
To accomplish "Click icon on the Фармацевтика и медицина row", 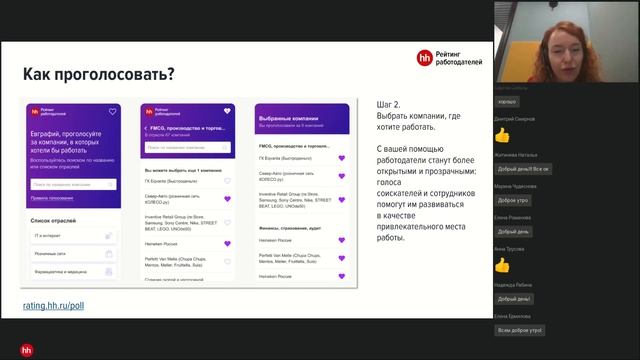I will pos(109,272).
